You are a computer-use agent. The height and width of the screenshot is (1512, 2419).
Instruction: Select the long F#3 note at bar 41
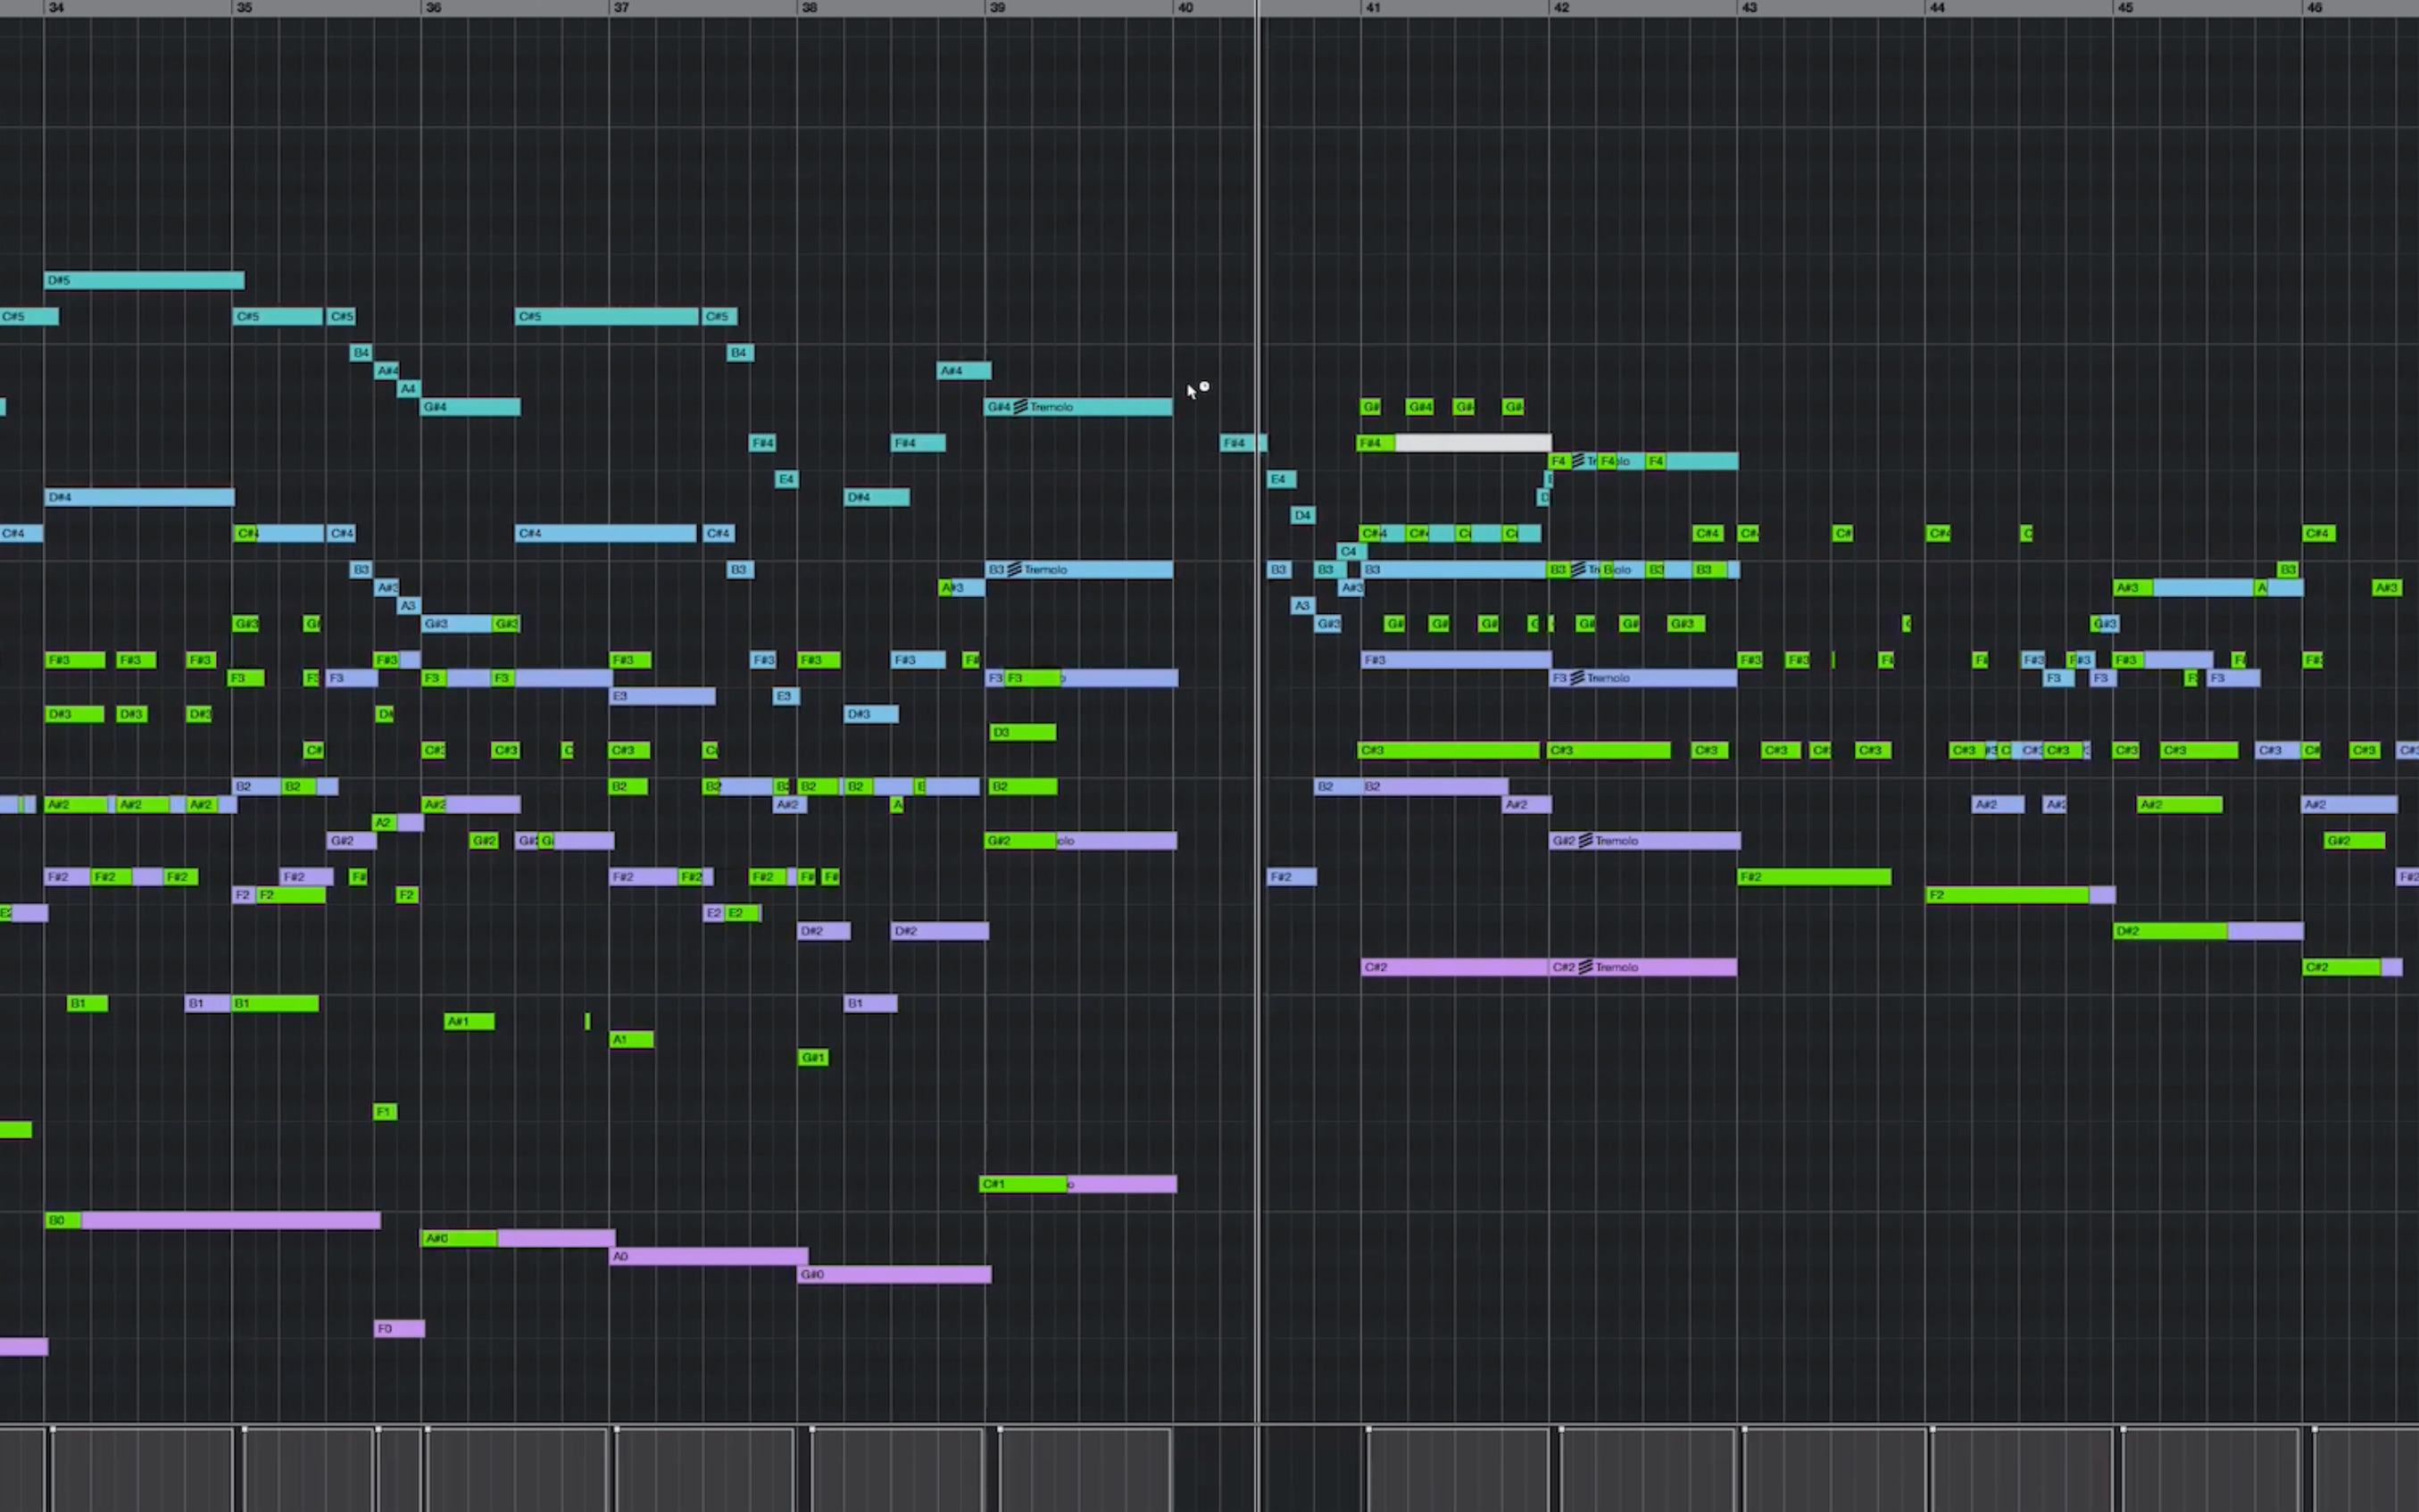(1456, 660)
